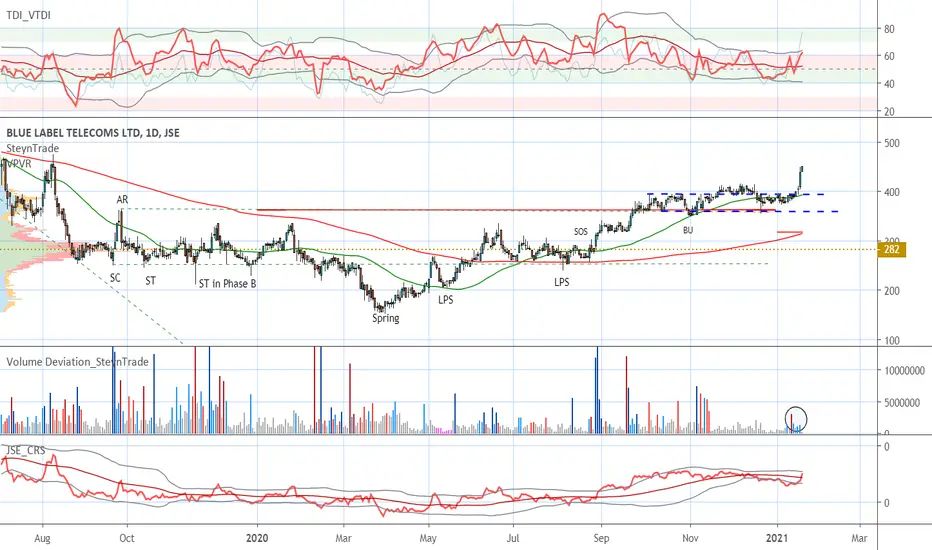Viewport: 932px width, 550px height.
Task: Click the JSE_CRS indicator label
Action: (26, 450)
